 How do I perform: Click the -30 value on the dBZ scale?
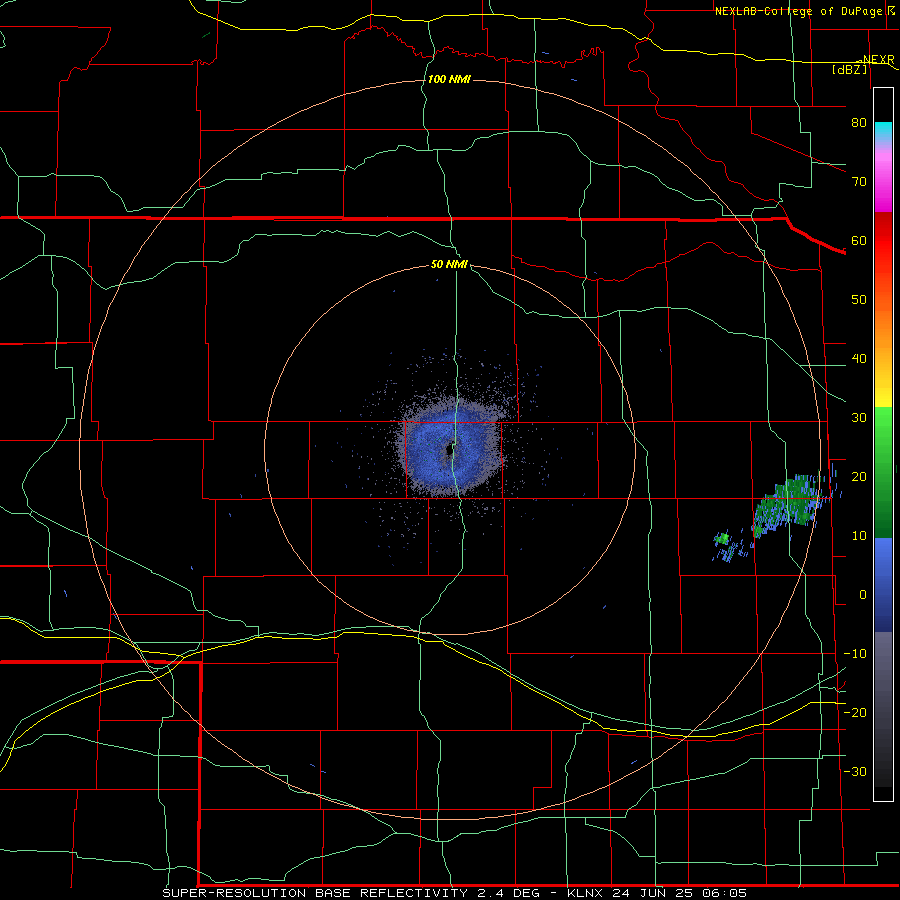(855, 771)
